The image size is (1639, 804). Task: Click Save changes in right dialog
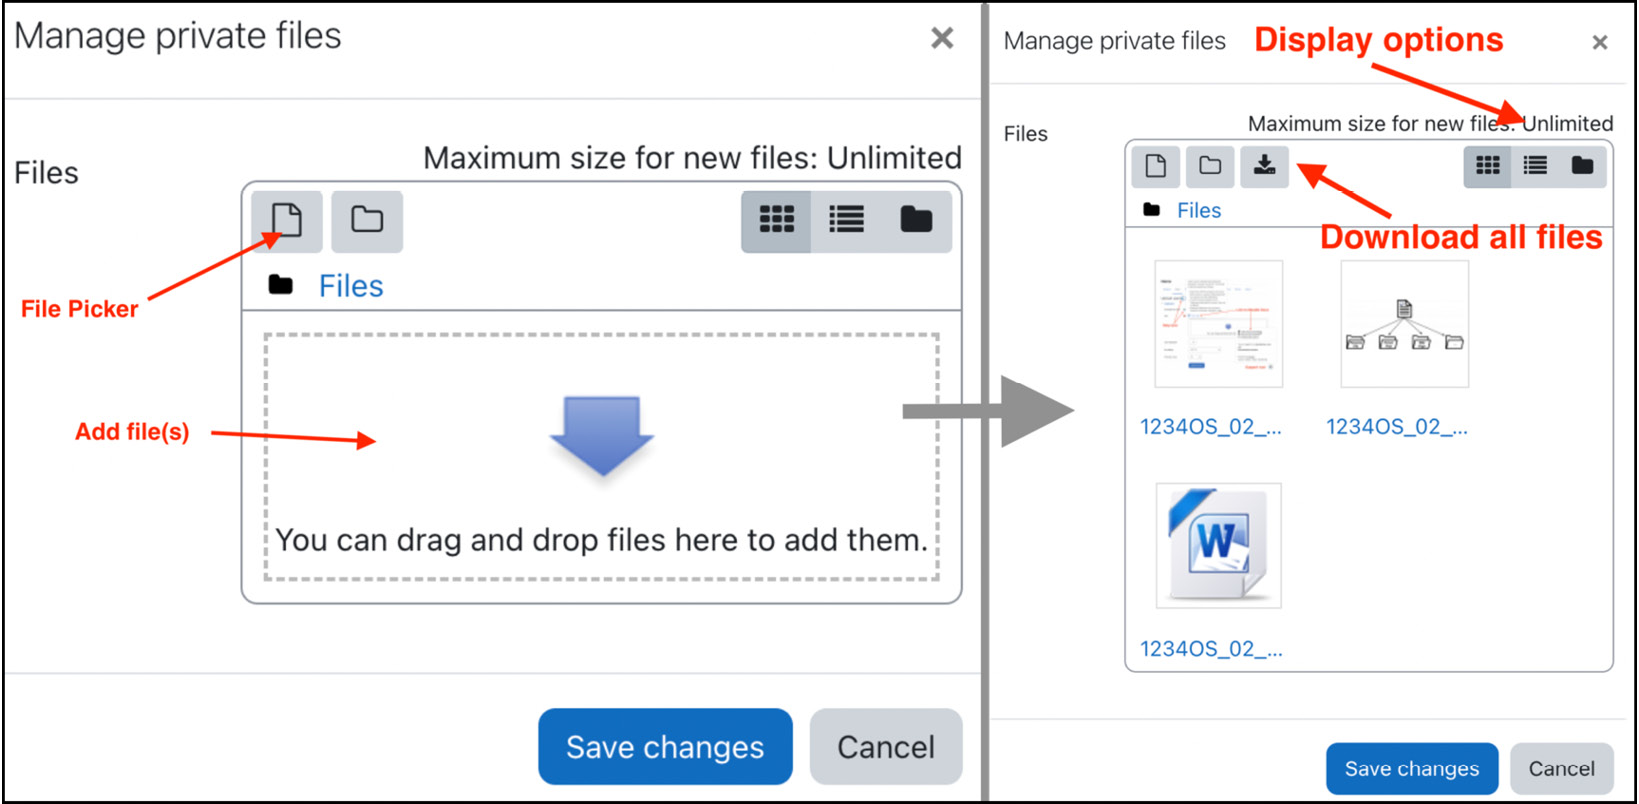[1411, 769]
